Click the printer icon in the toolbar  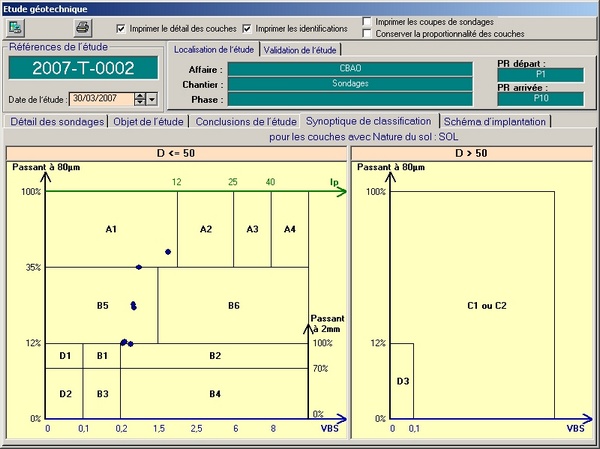click(x=84, y=28)
